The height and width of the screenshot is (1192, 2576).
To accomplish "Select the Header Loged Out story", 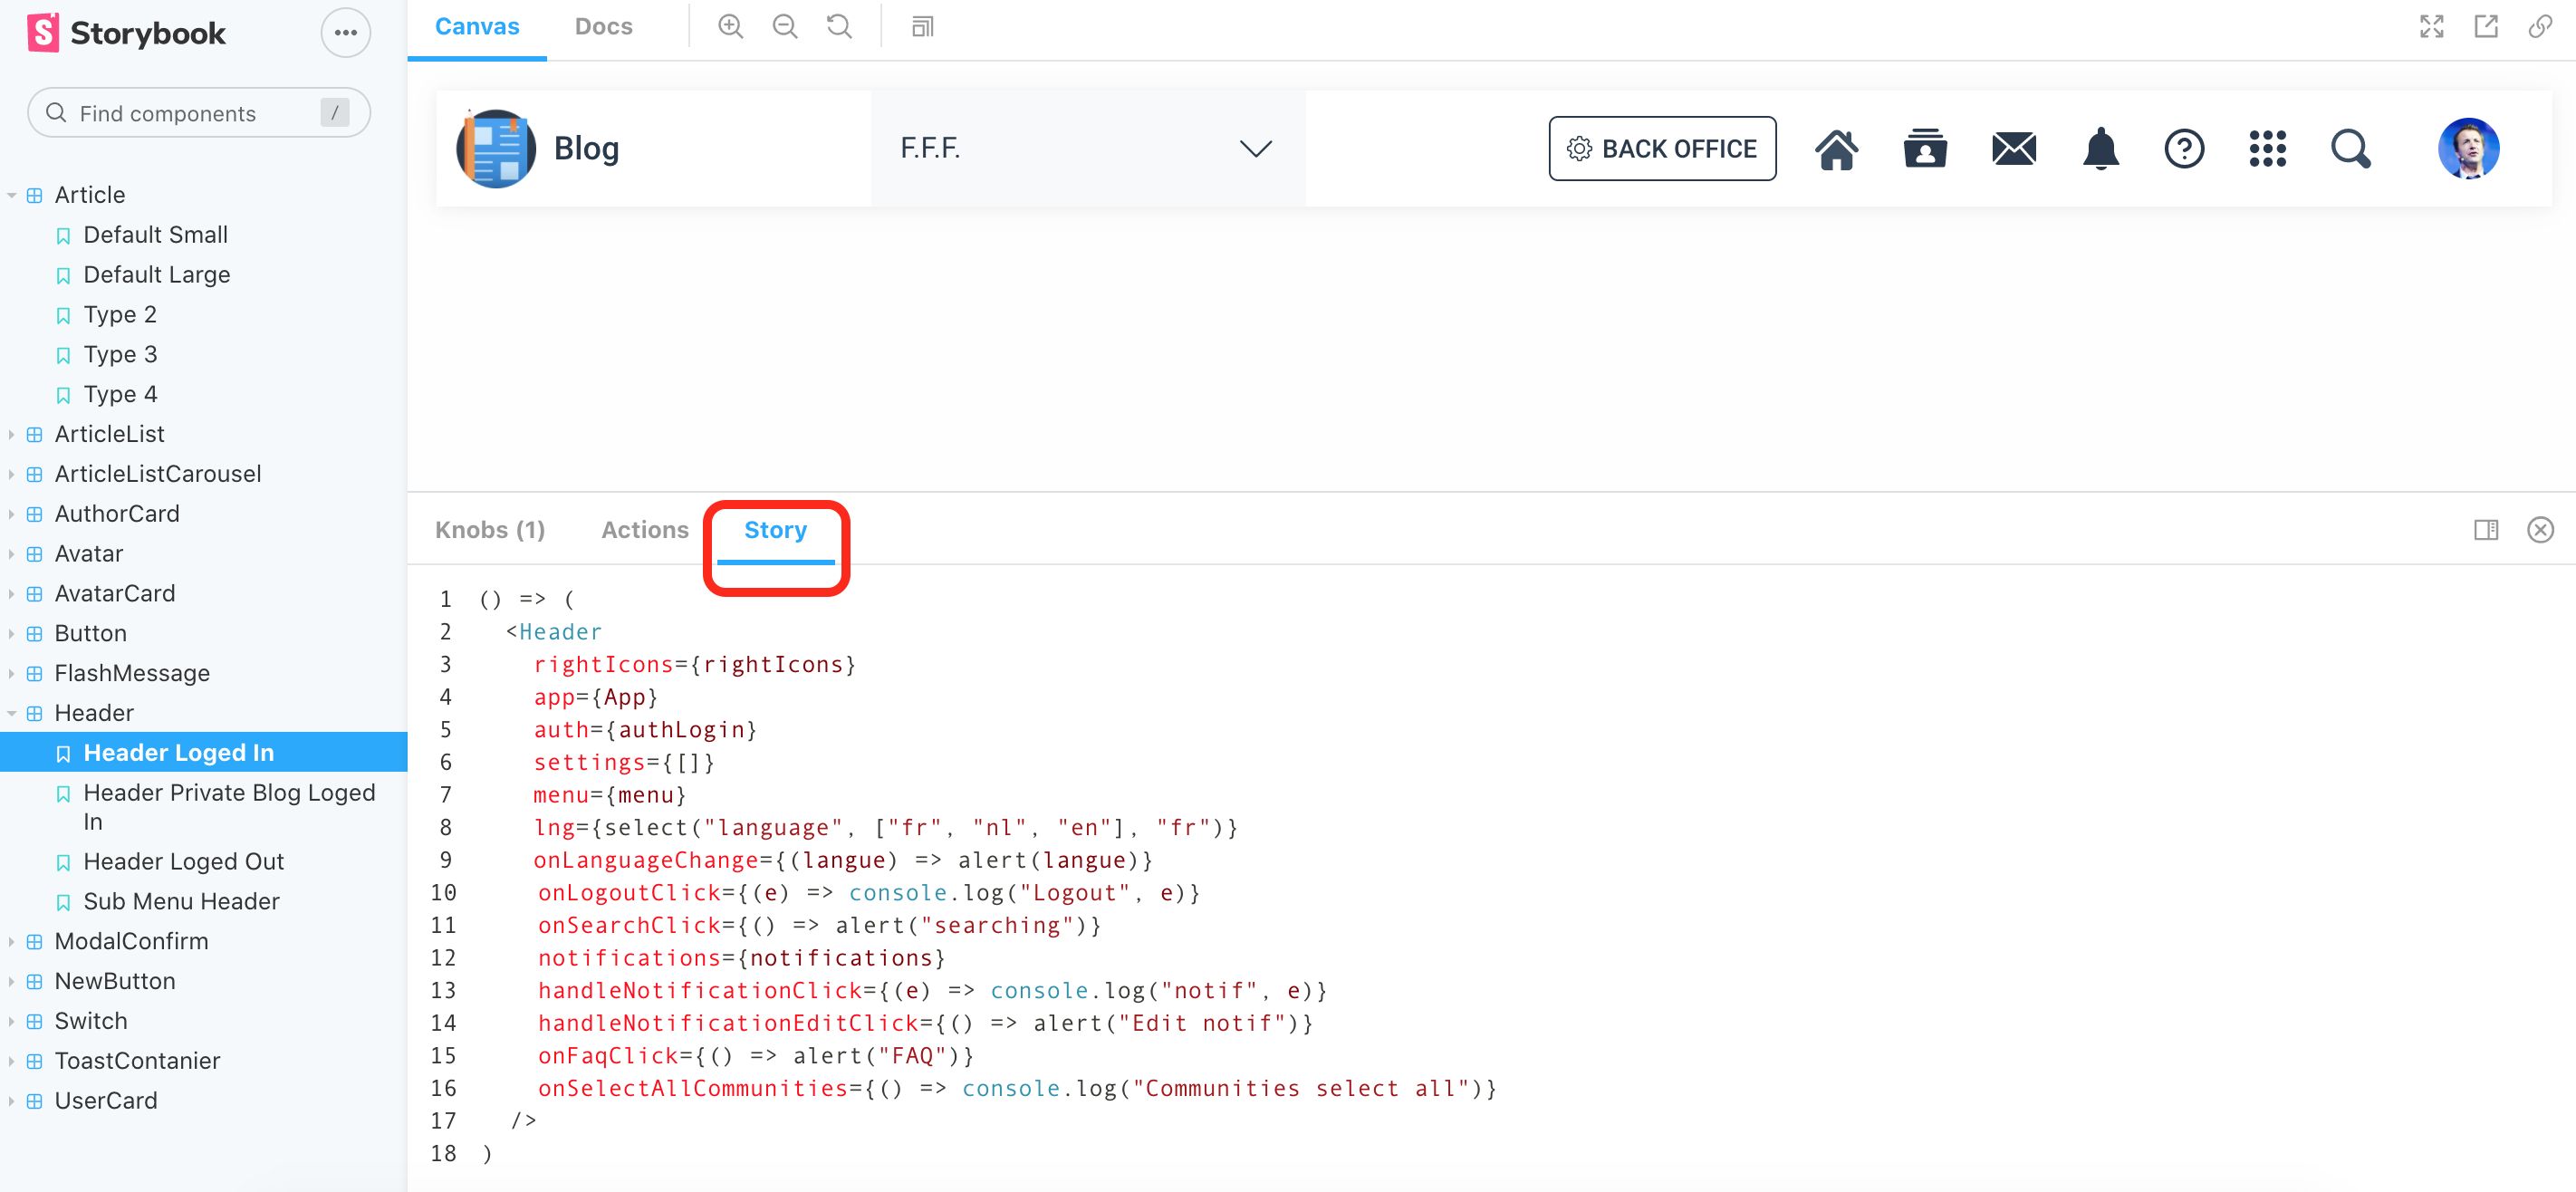I will 183,861.
